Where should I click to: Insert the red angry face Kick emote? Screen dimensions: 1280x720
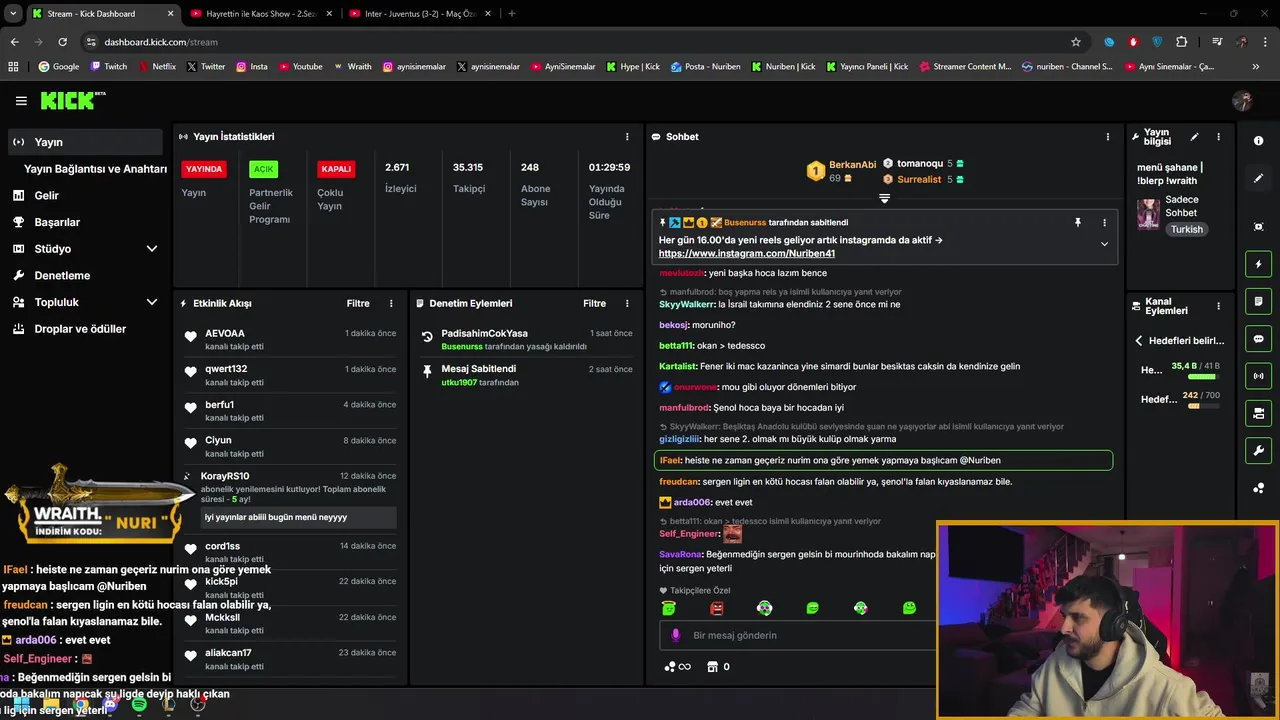pos(716,608)
